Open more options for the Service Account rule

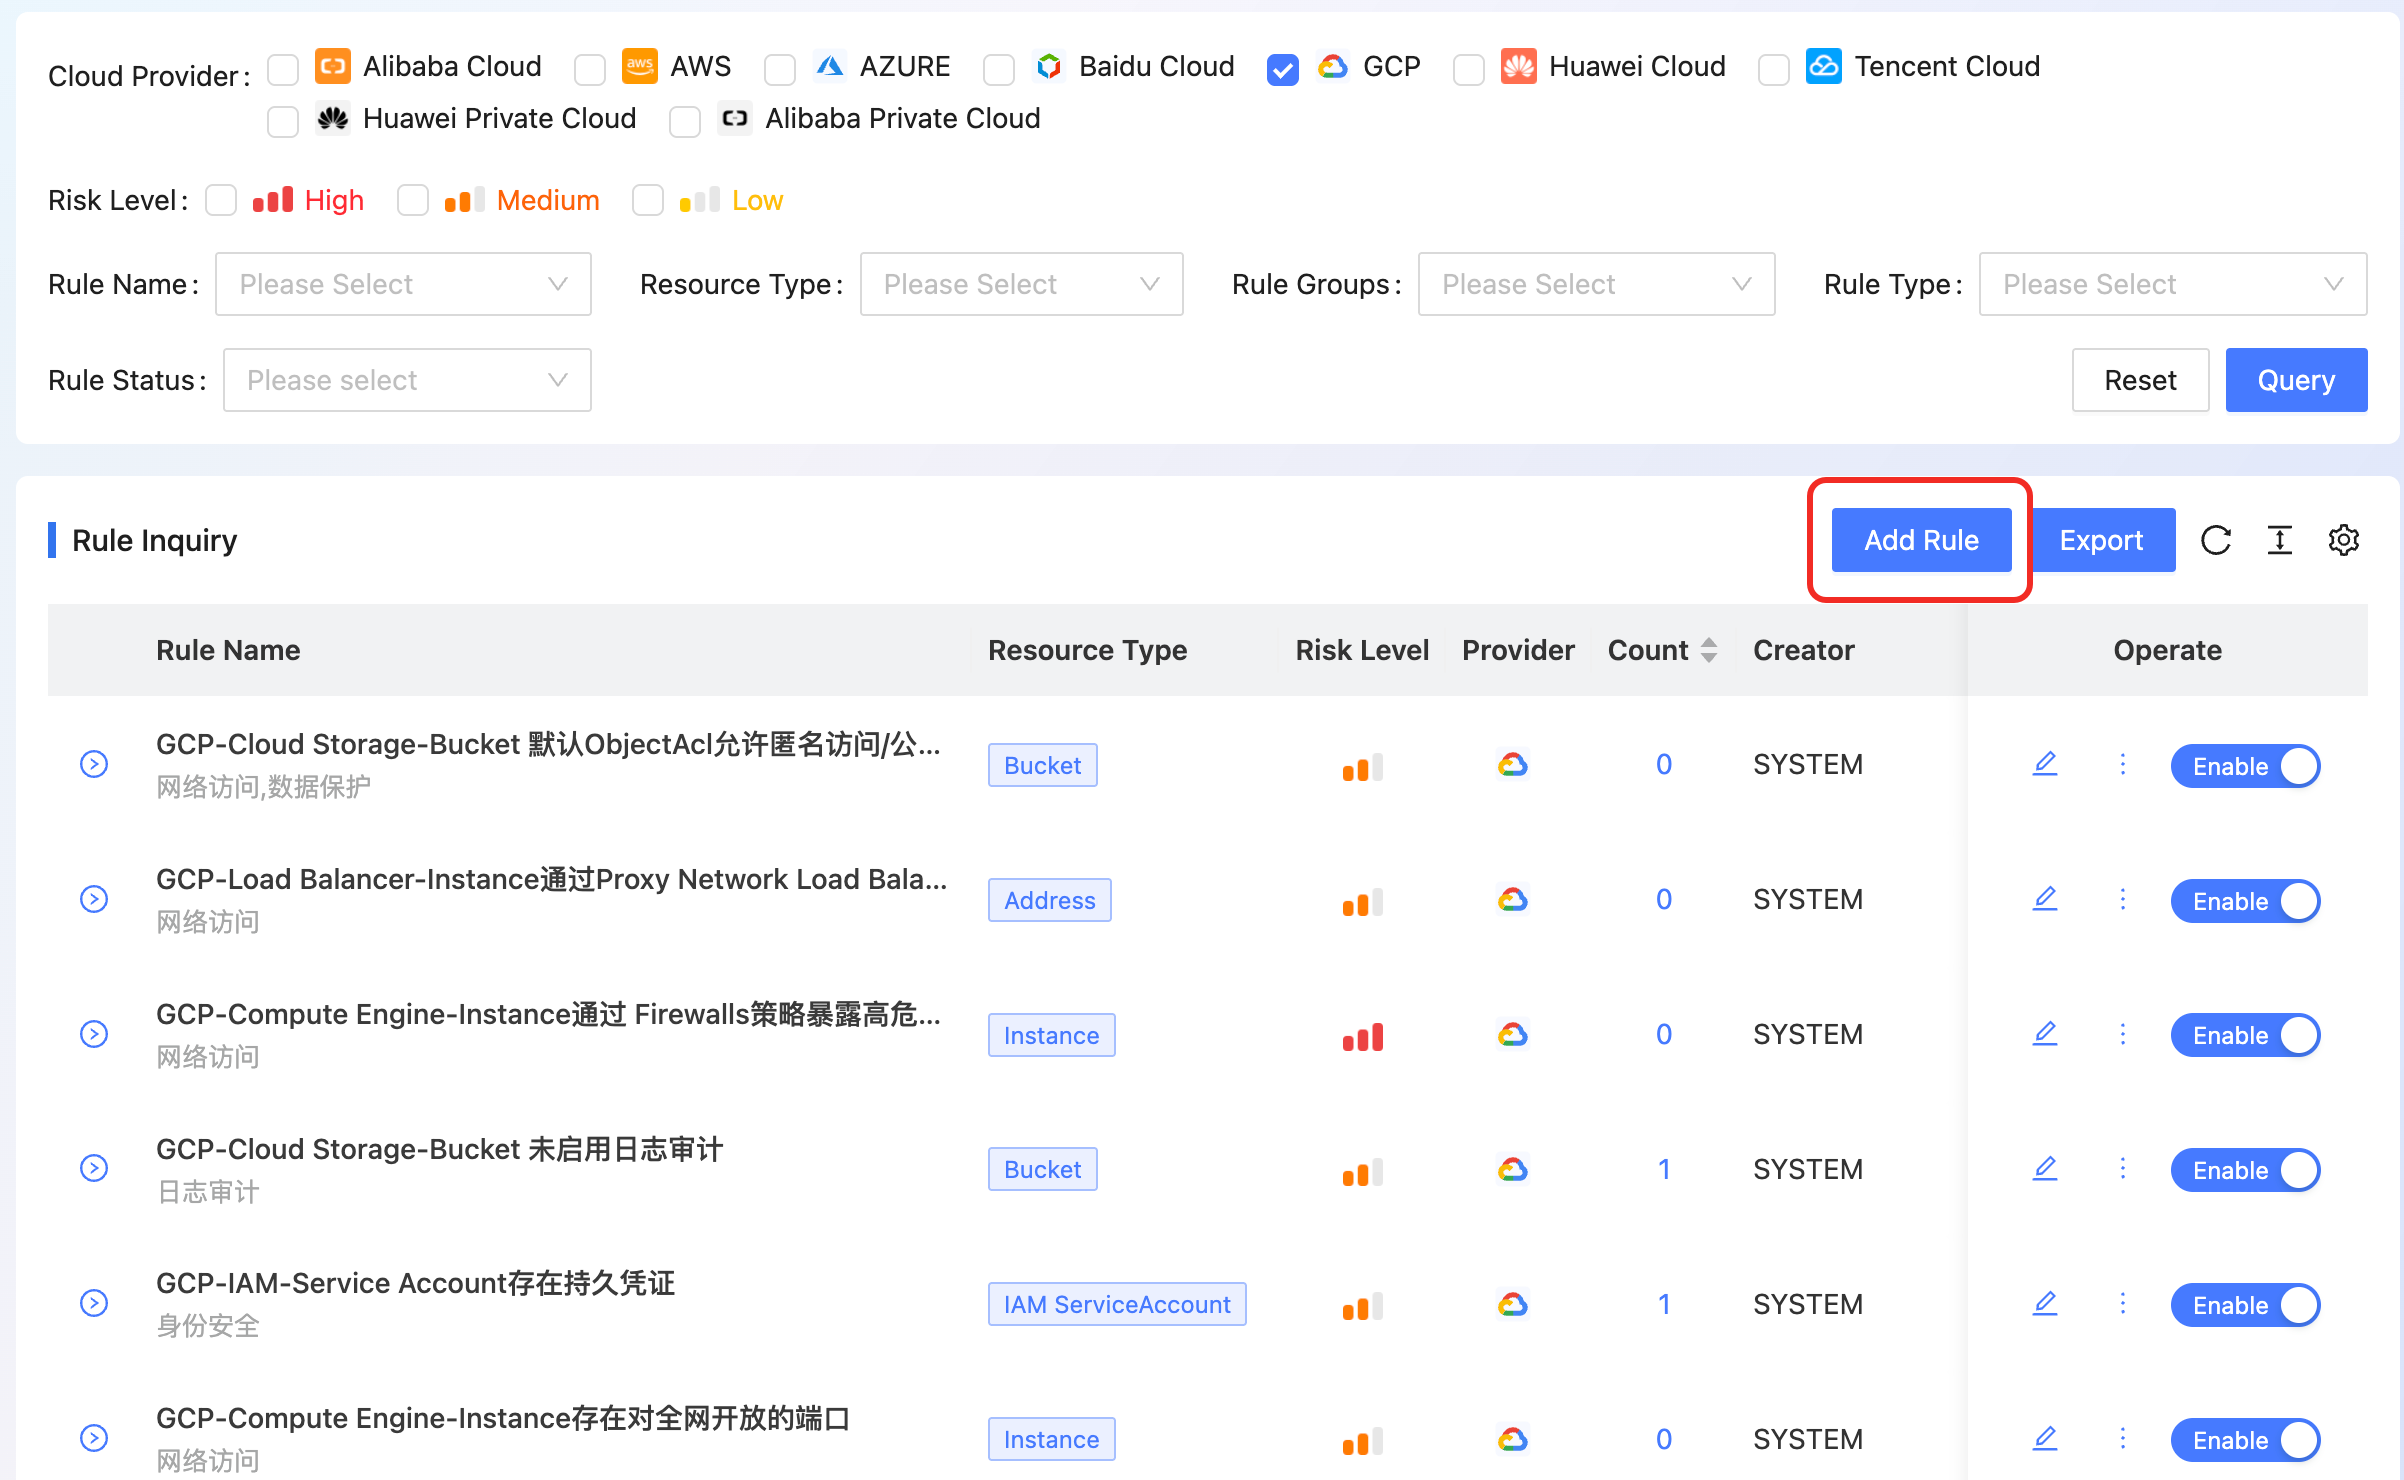tap(2123, 1304)
